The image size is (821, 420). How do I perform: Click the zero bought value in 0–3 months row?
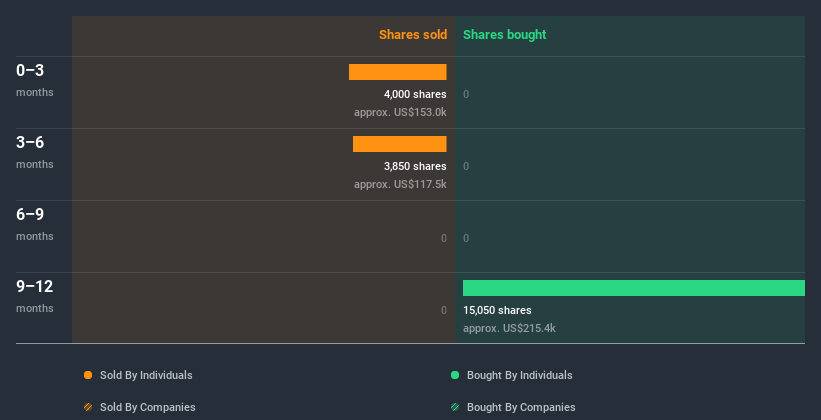click(466, 94)
